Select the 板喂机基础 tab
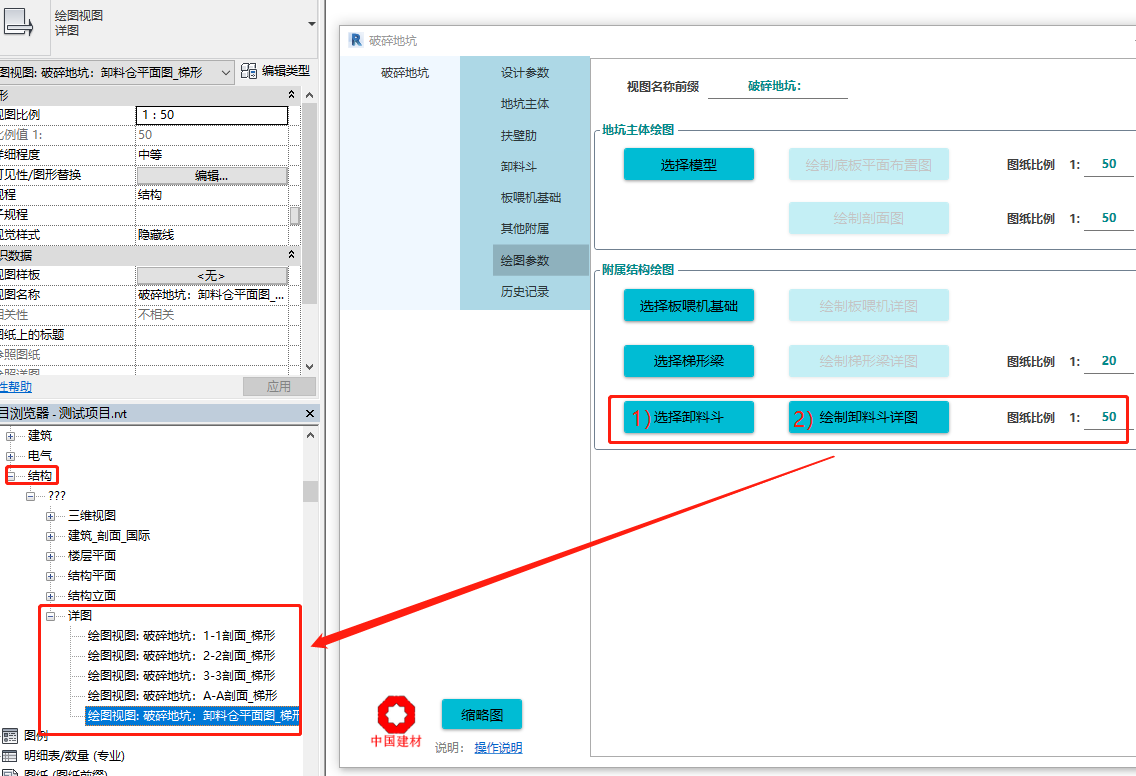This screenshot has height=776, width=1136. [530, 197]
